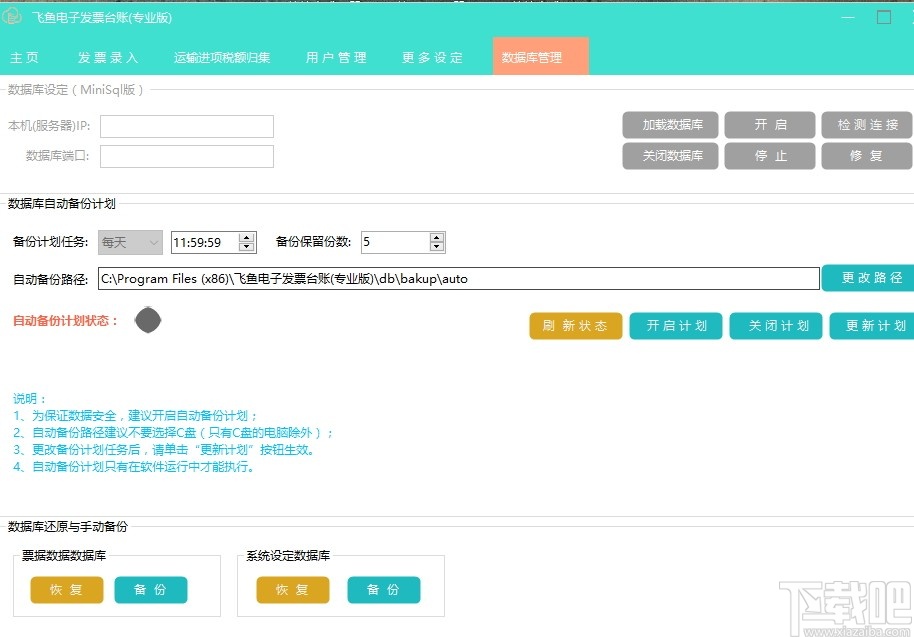Open 更多设定 tab
Screen dimensions: 914x637
[x=433, y=57]
